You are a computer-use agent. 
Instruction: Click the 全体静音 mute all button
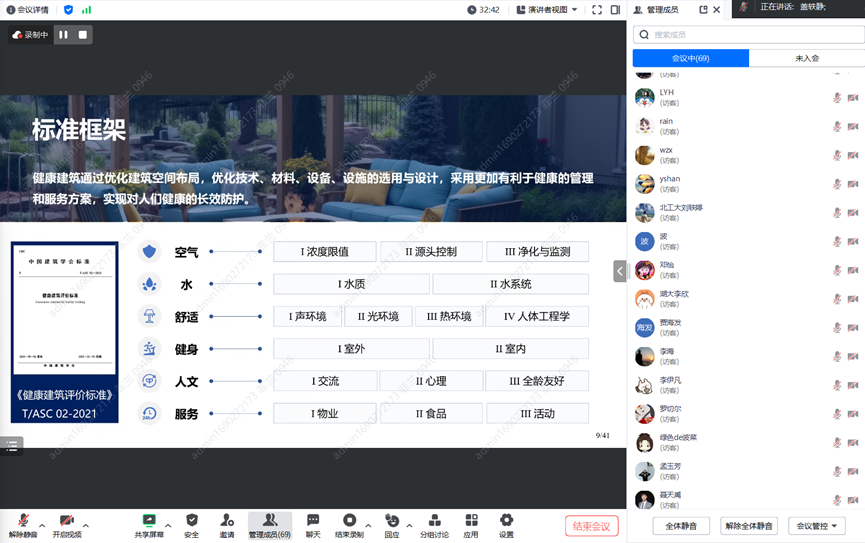(x=681, y=526)
